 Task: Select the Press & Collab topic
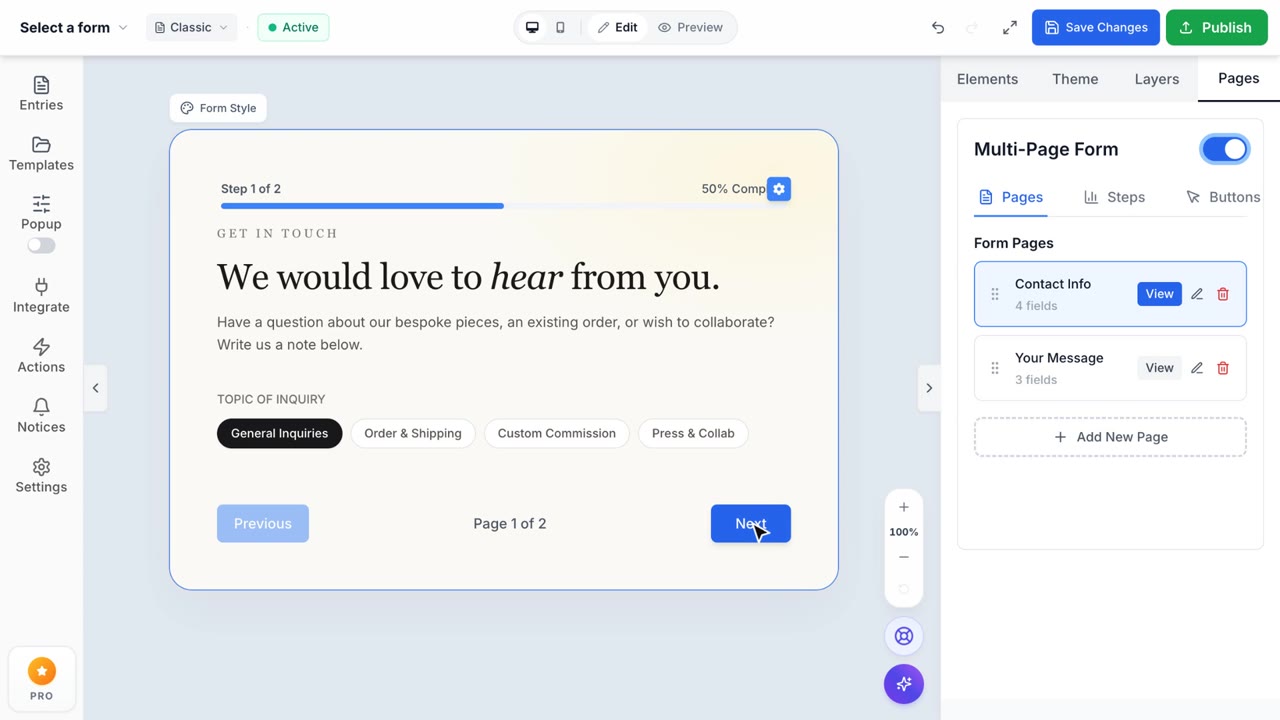pyautogui.click(x=693, y=433)
